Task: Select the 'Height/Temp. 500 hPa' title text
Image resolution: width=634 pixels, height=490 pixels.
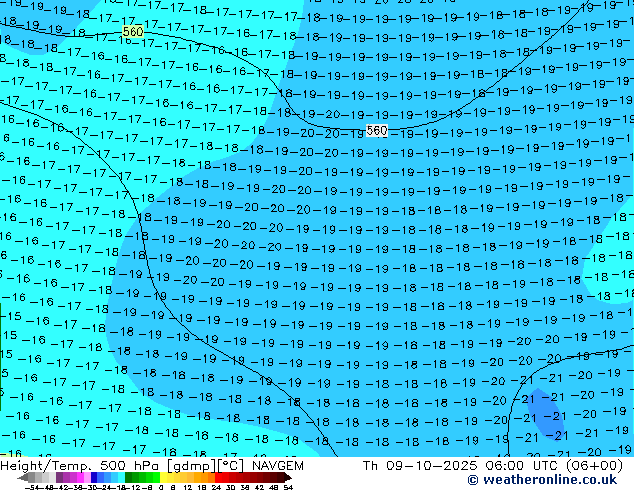Action: pos(81,466)
